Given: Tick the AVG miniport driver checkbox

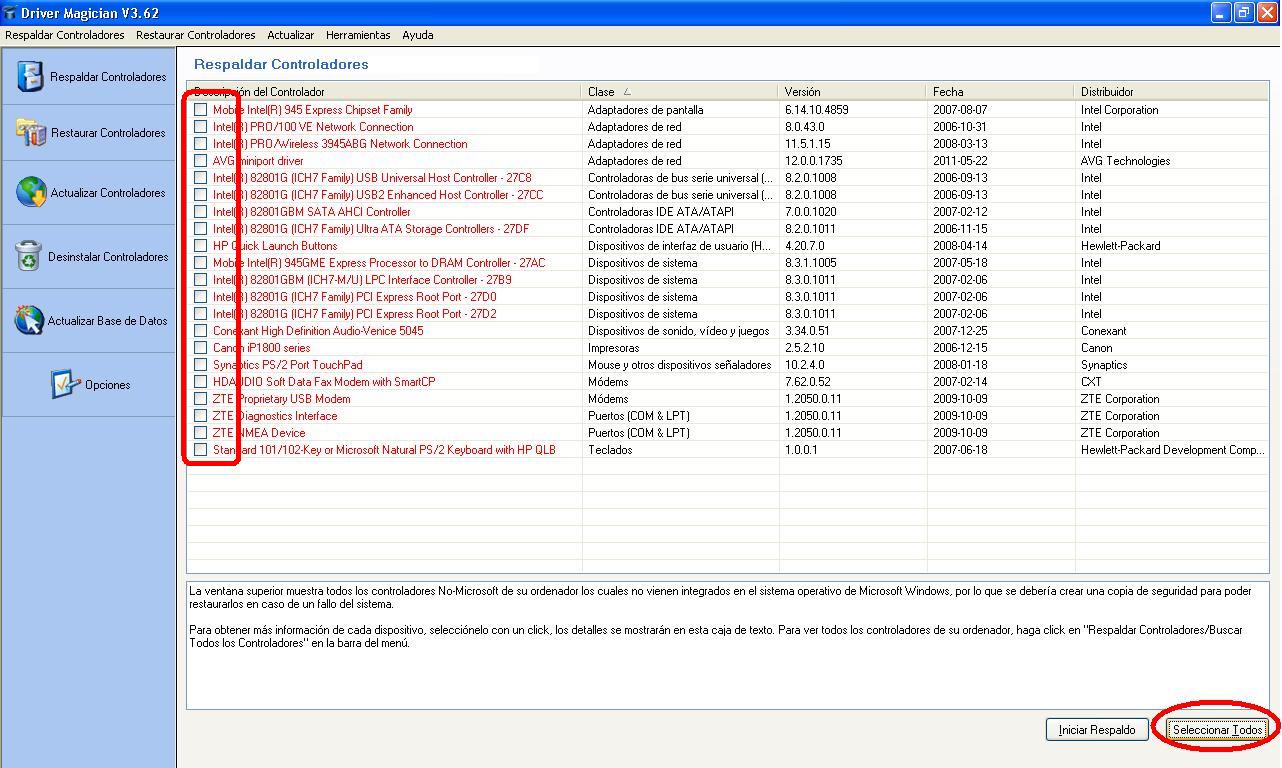Looking at the screenshot, I should tap(201, 161).
